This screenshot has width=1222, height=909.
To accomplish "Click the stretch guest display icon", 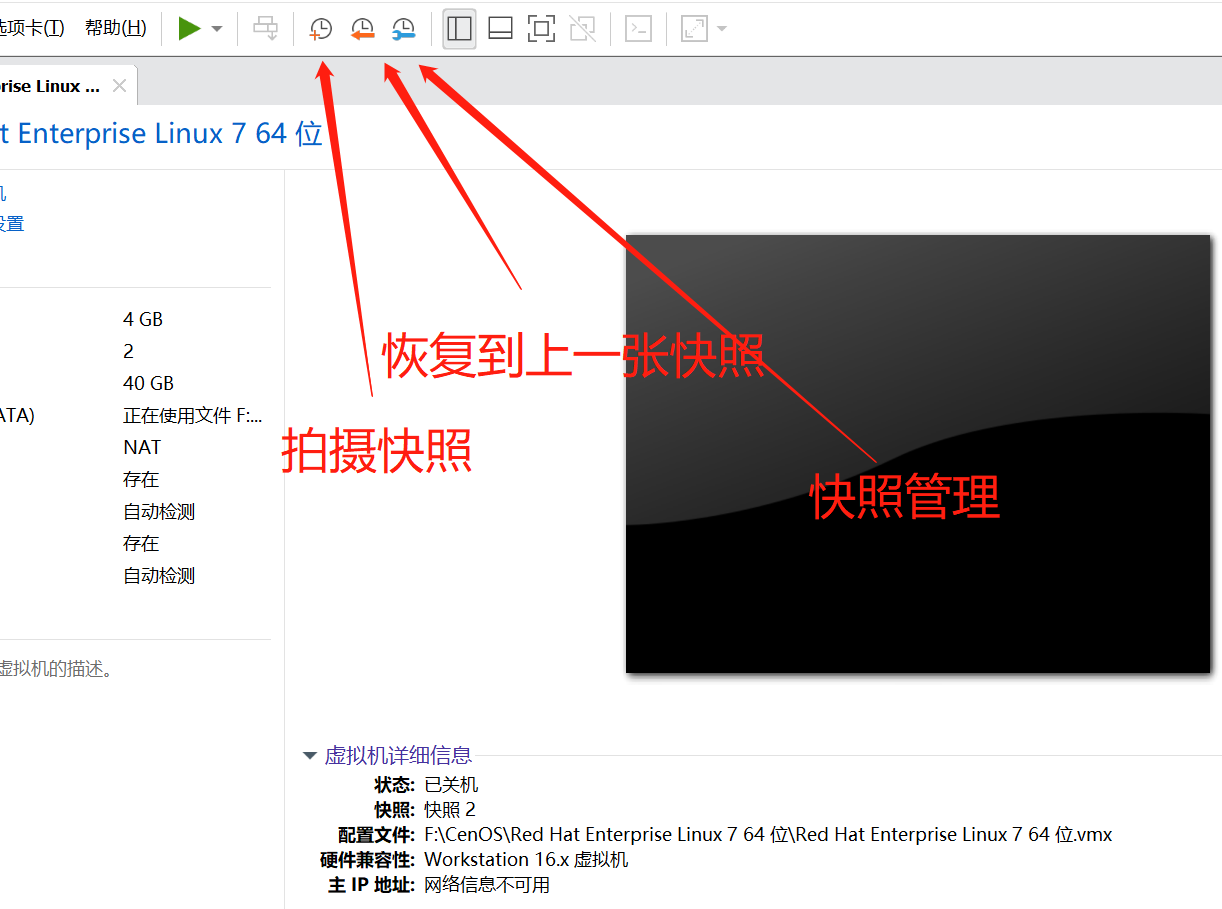I will pyautogui.click(x=694, y=29).
